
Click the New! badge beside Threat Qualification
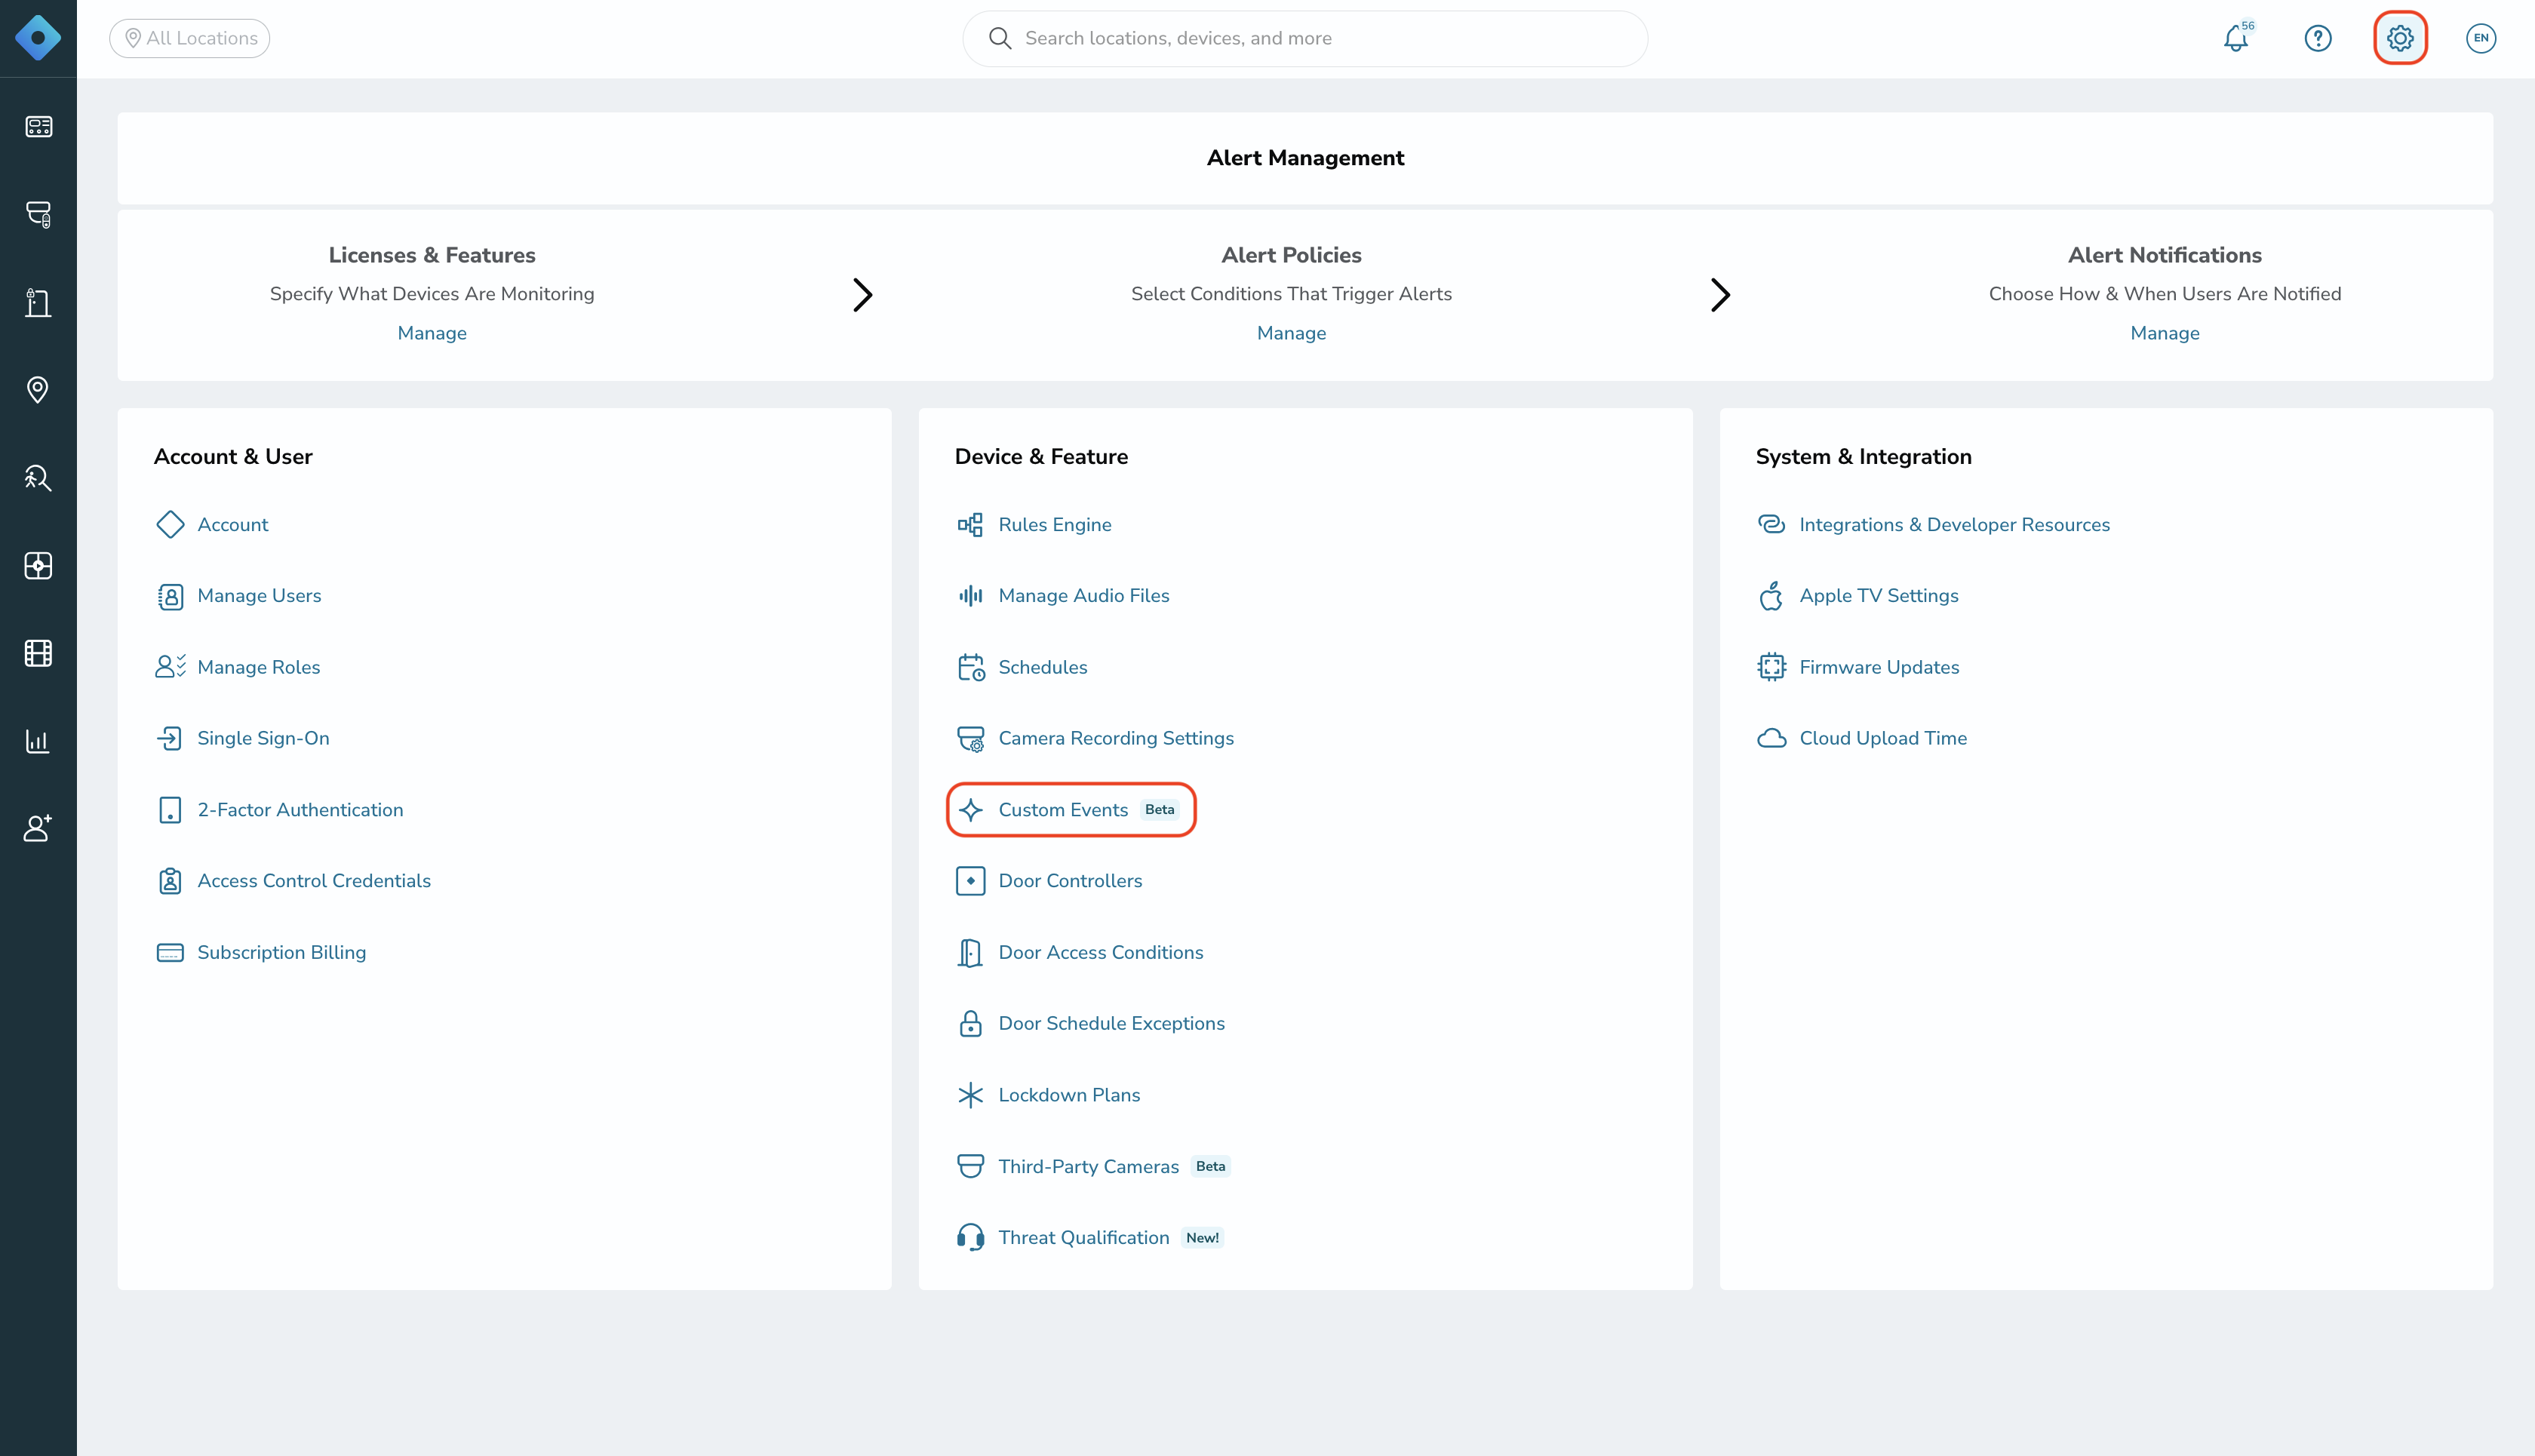tap(1202, 1238)
